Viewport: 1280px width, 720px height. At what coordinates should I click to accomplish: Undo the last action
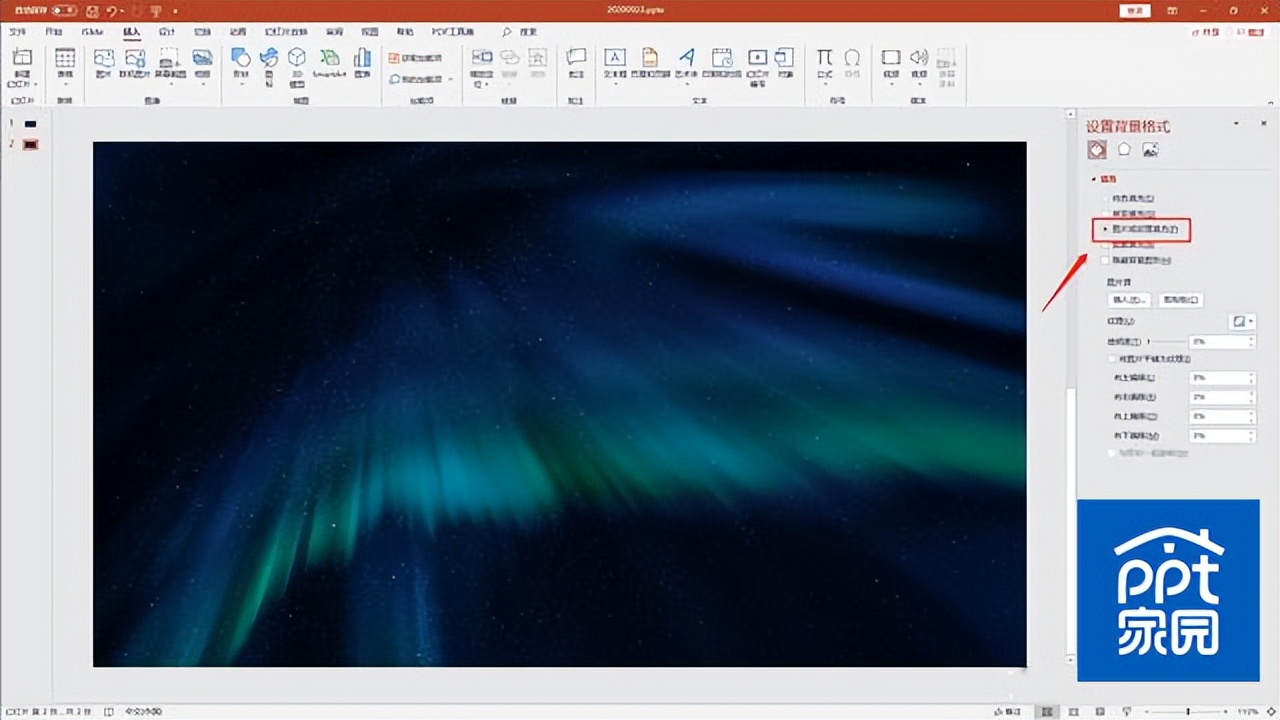click(x=112, y=11)
